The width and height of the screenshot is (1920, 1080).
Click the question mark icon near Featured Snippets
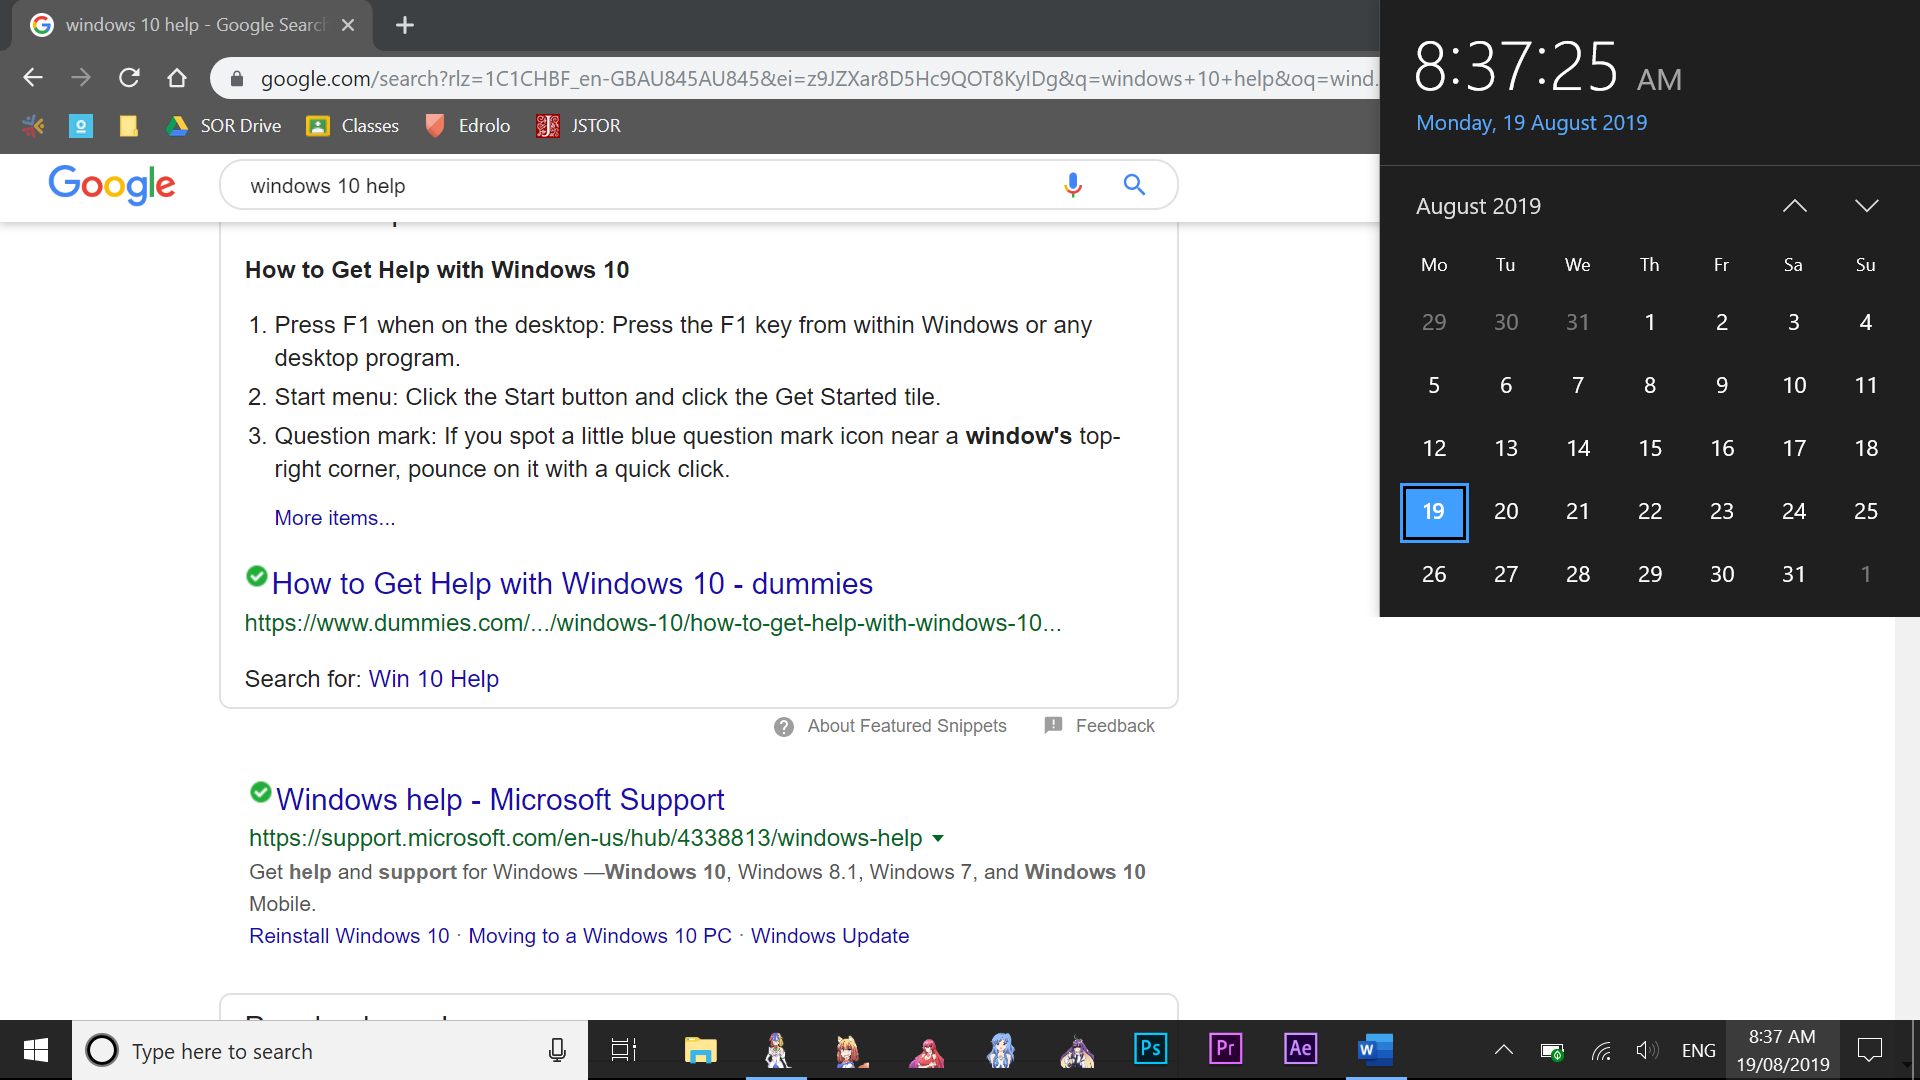[x=784, y=727]
